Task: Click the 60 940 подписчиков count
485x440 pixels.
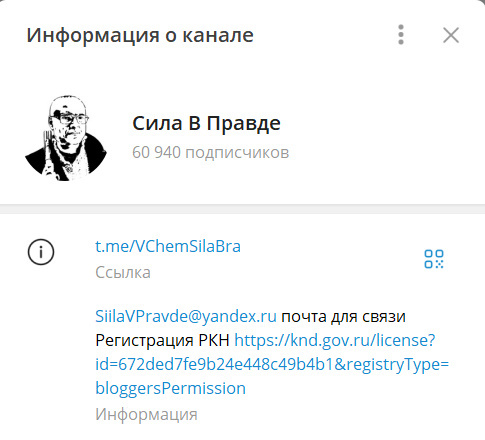Action: (x=210, y=152)
